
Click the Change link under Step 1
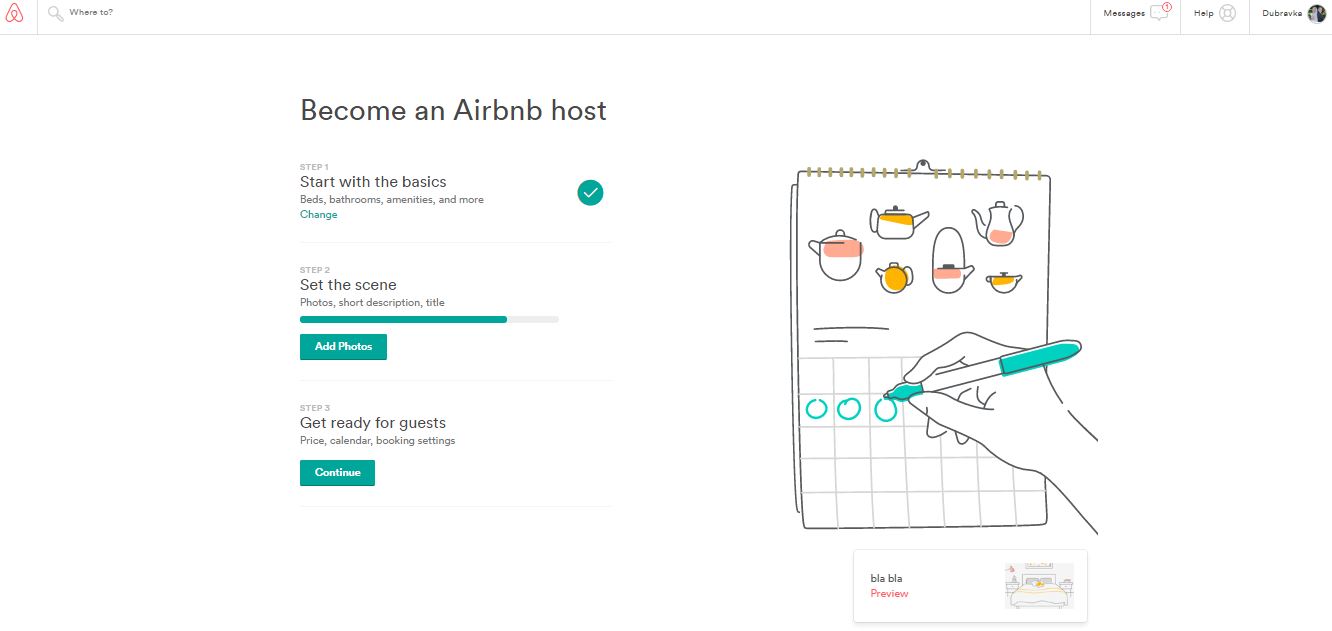point(318,215)
